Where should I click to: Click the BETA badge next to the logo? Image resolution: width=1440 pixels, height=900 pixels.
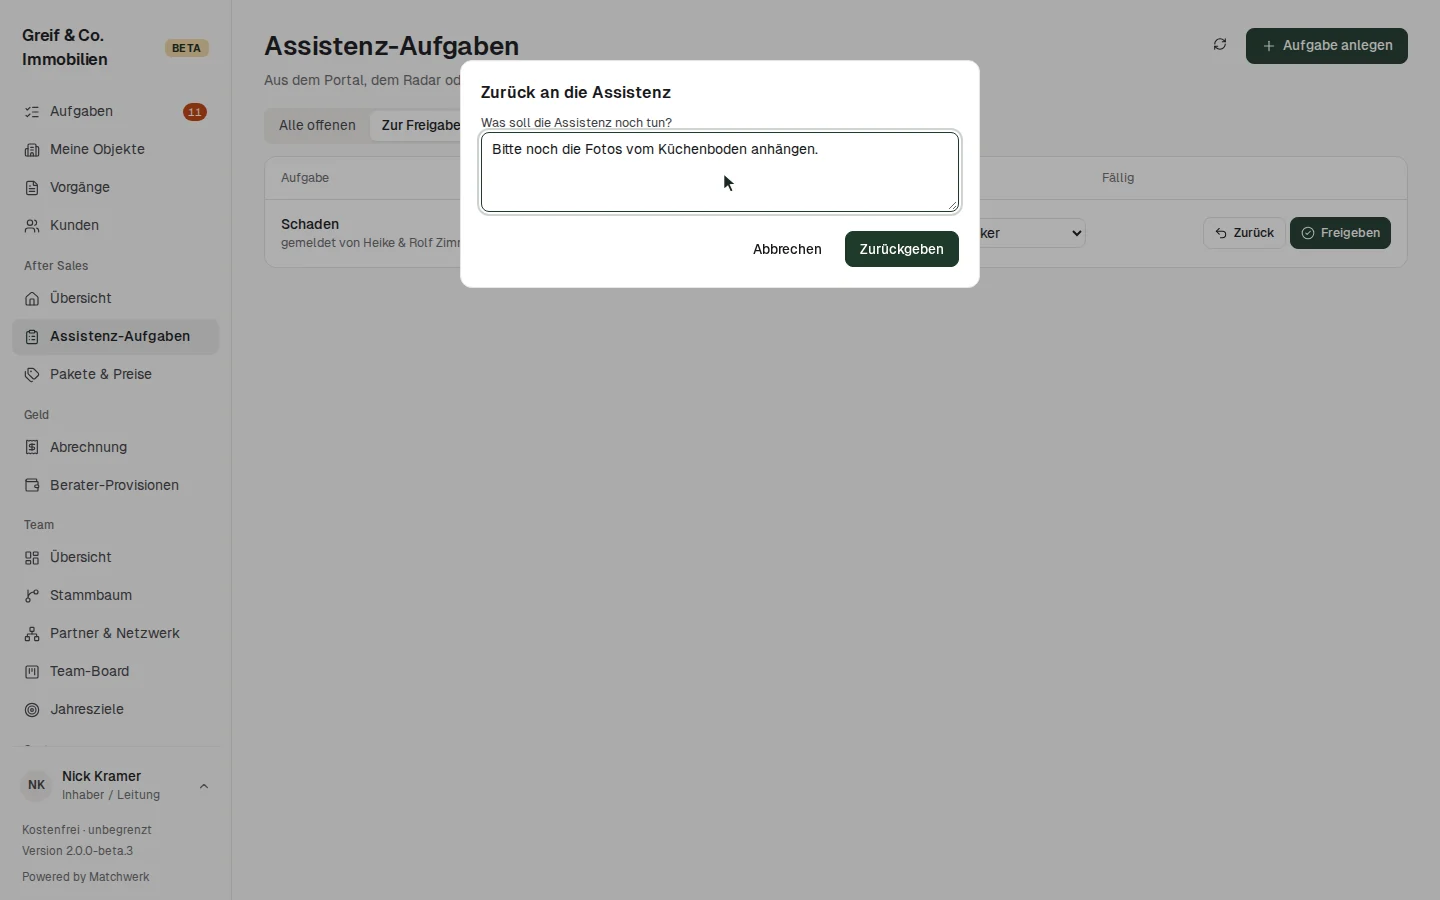186,48
